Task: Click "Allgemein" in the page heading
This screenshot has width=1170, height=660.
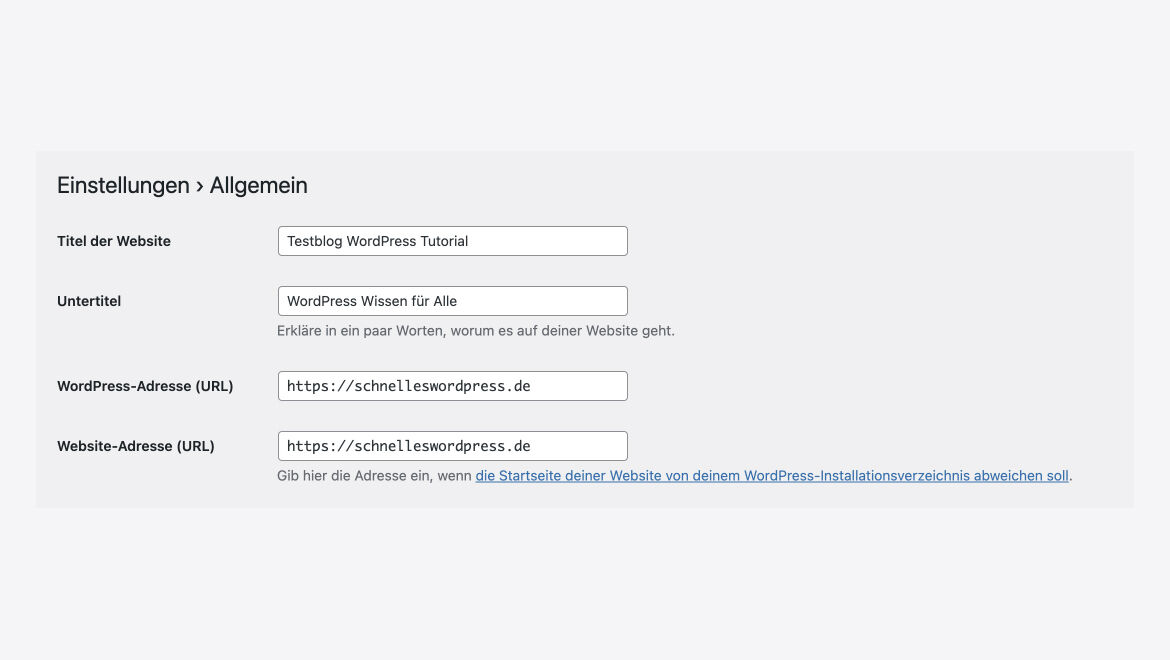Action: (258, 185)
